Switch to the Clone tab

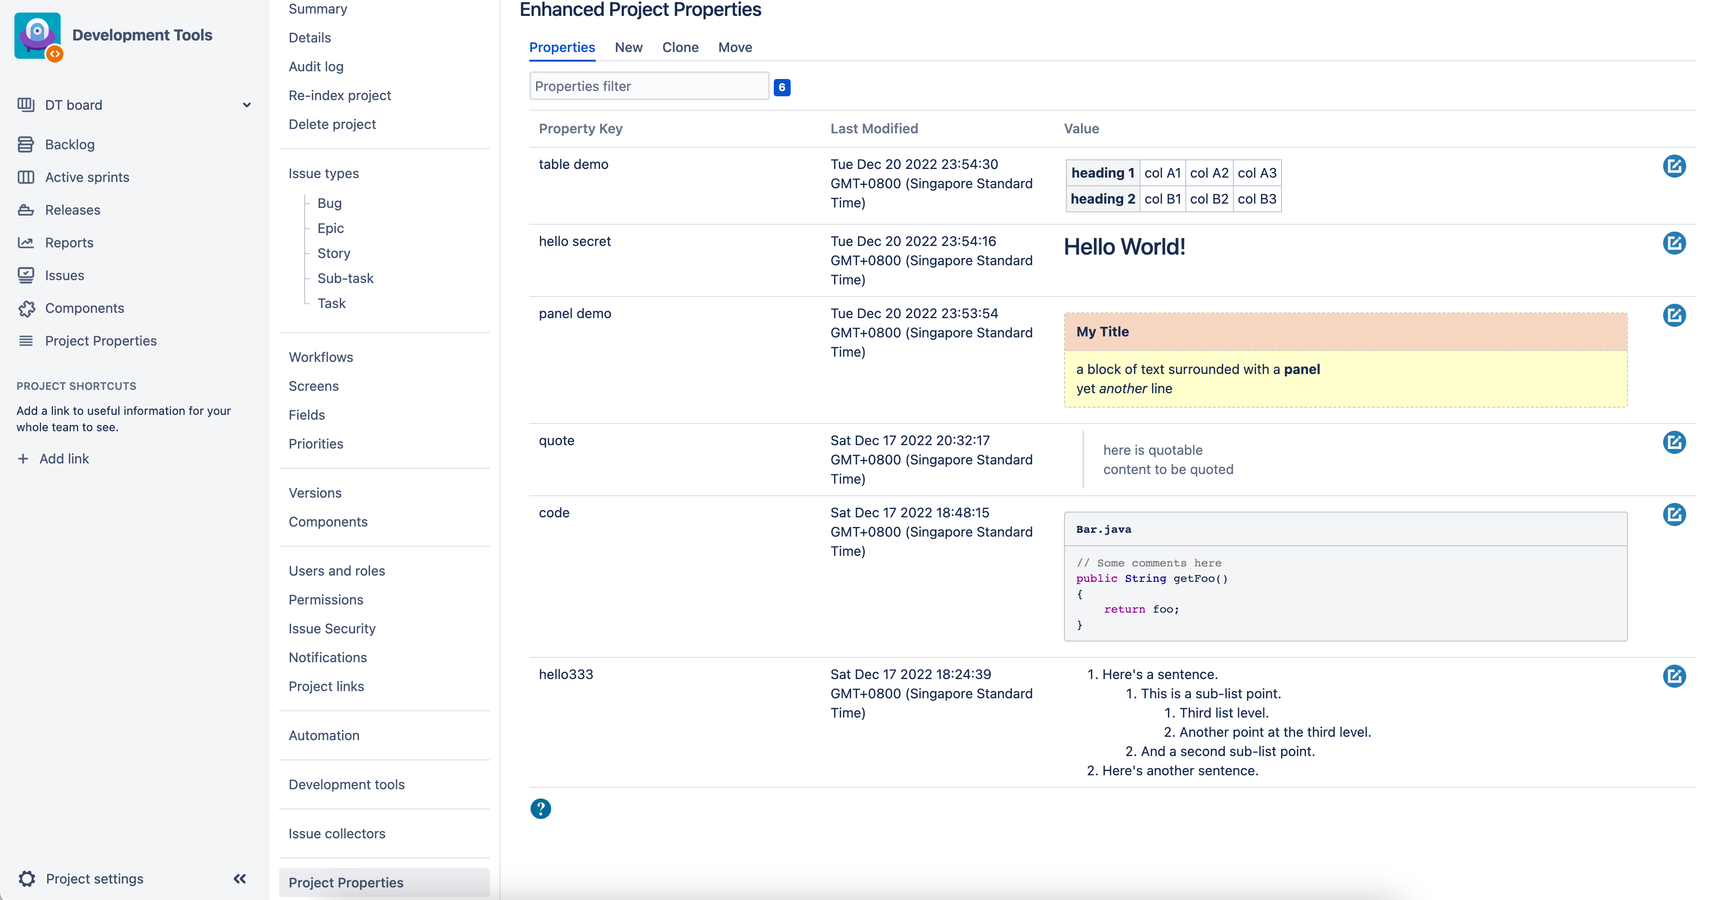(x=680, y=47)
